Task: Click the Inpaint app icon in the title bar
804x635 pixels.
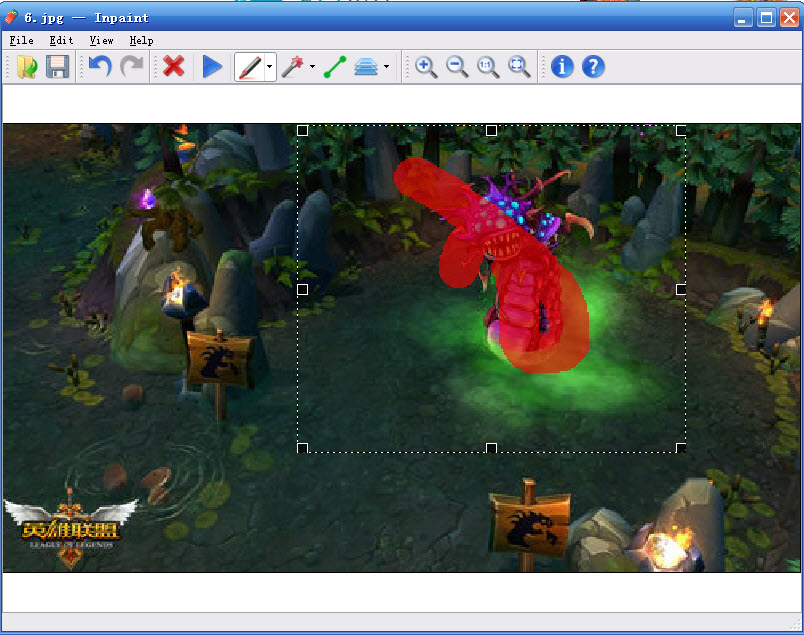Action: [11, 17]
